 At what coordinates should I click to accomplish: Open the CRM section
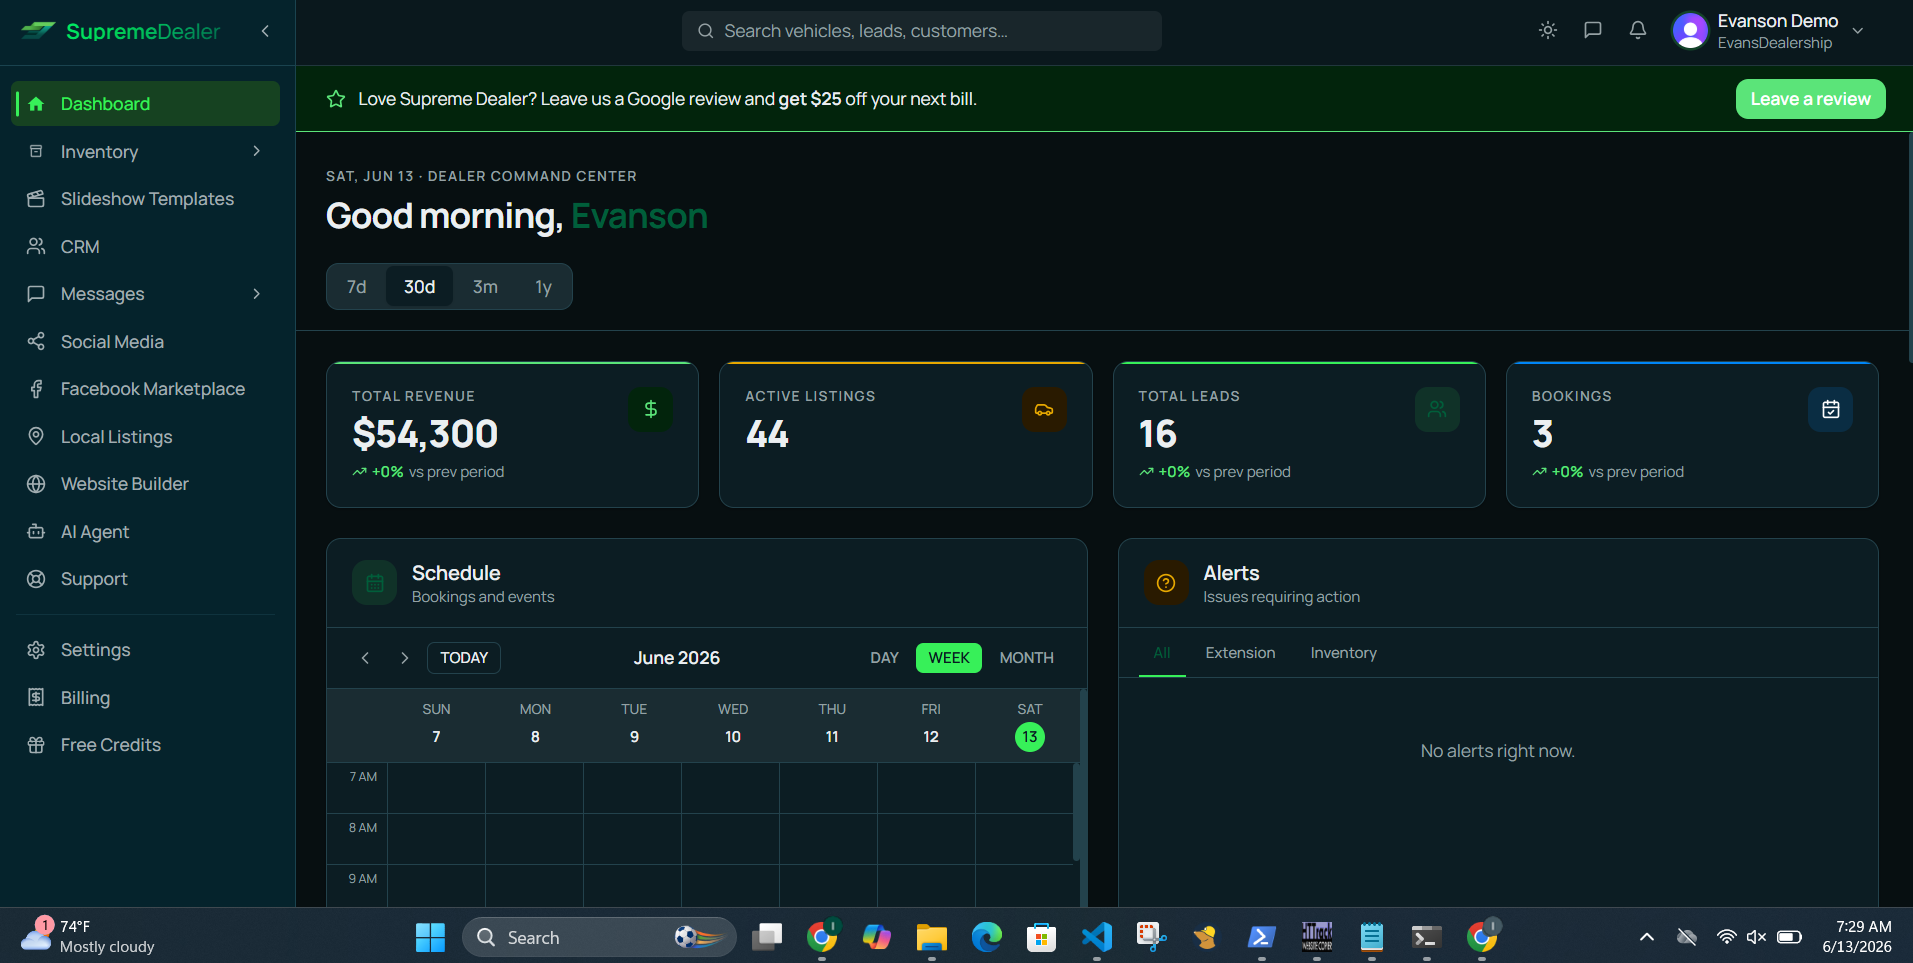coord(146,247)
